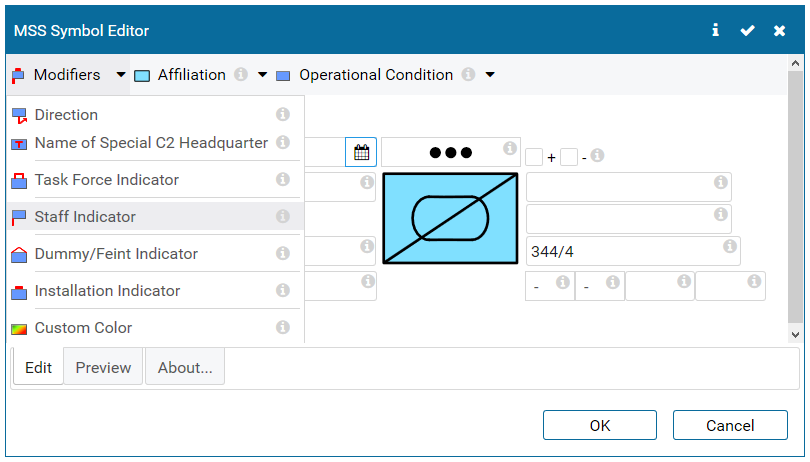810x462 pixels.
Task: Open the Modifiers dropdown menu
Action: (x=68, y=75)
